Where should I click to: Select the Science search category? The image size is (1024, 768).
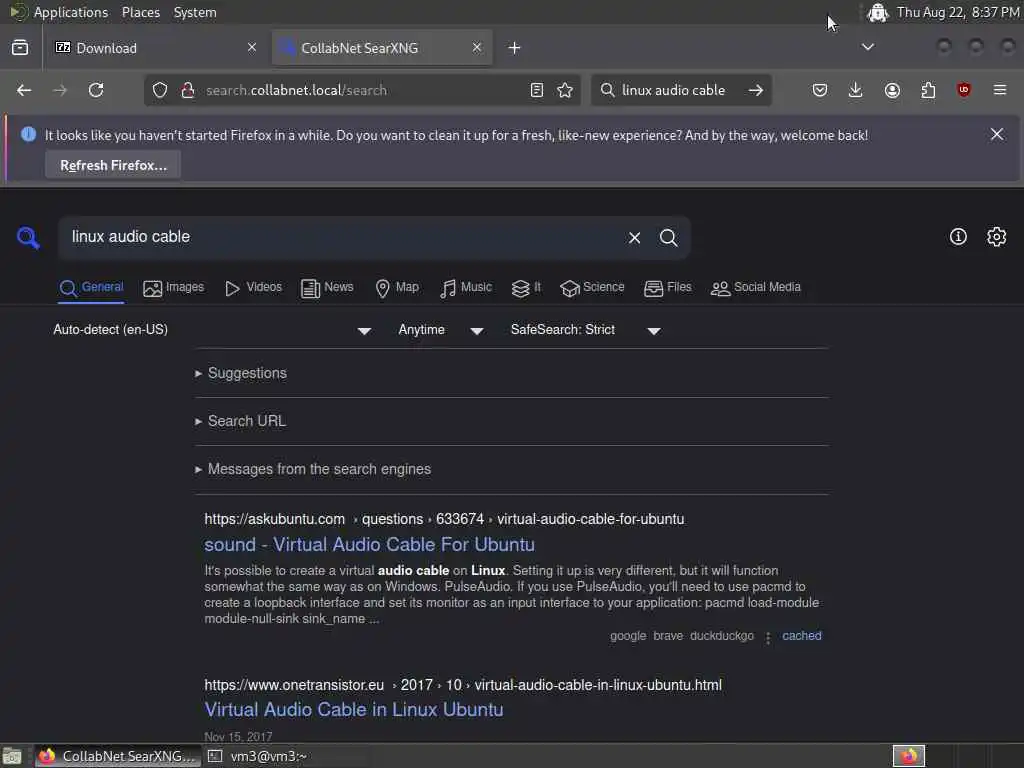pos(592,287)
